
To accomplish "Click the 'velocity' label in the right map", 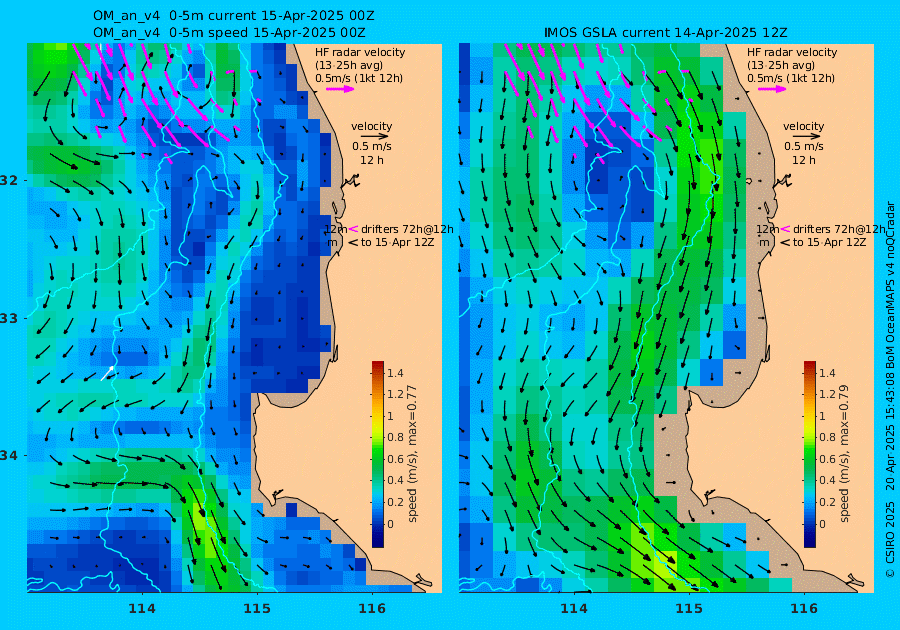I will (x=803, y=126).
